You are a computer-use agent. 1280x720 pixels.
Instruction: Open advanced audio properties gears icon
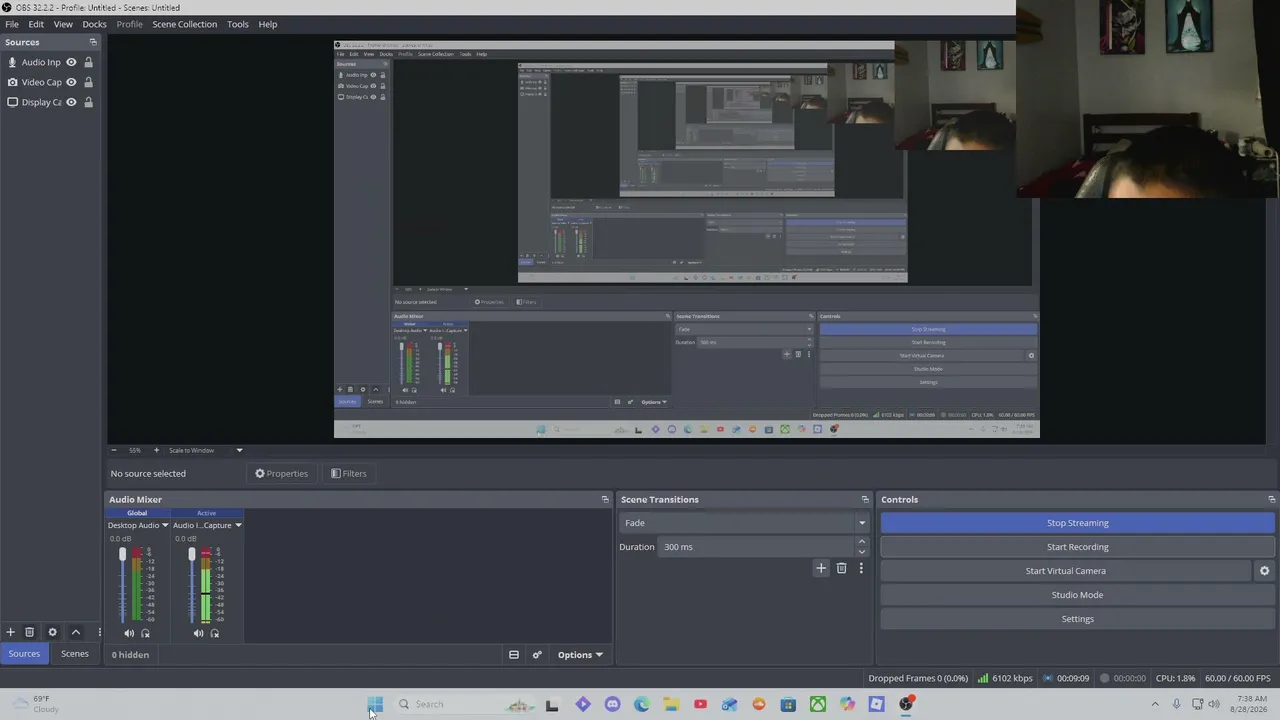(537, 655)
